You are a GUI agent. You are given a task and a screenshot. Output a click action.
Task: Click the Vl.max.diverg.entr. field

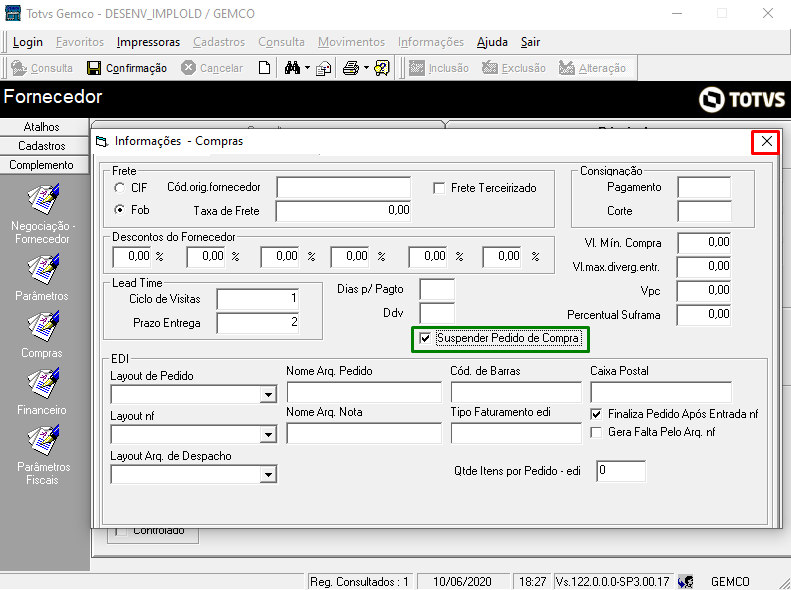pyautogui.click(x=704, y=267)
